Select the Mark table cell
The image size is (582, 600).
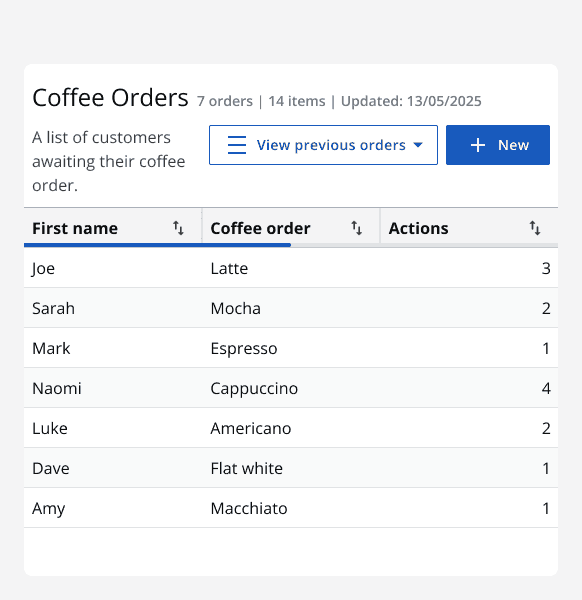point(113,348)
